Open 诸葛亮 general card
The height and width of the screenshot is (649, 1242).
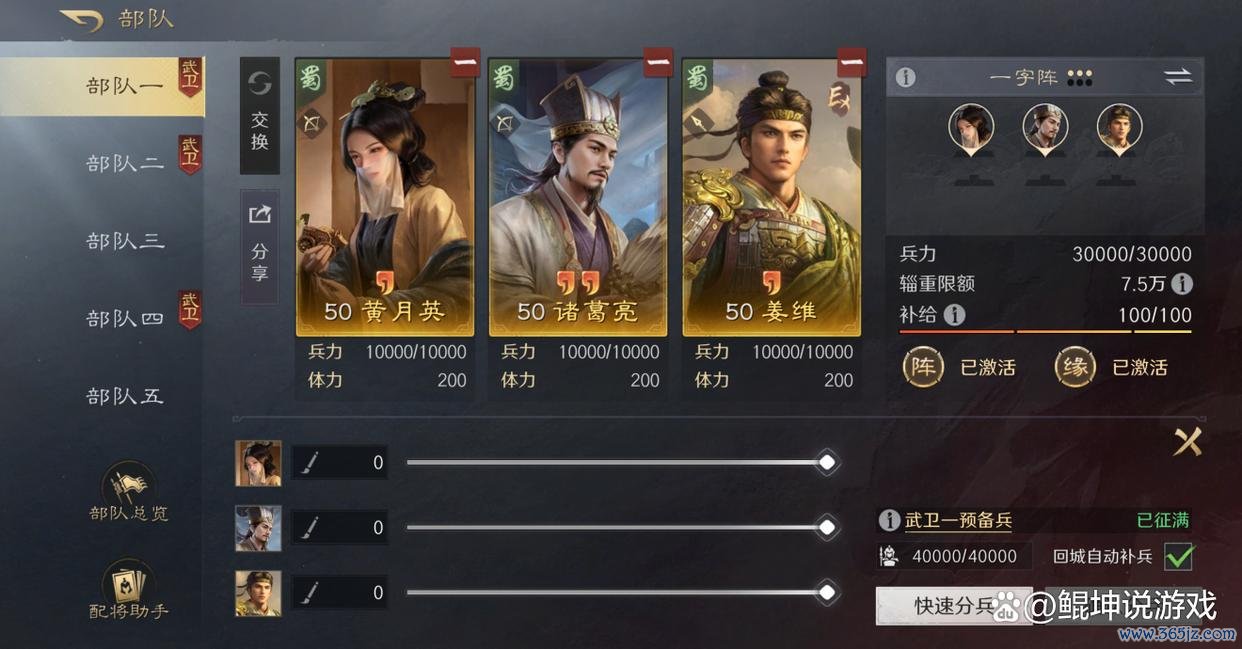(x=577, y=196)
